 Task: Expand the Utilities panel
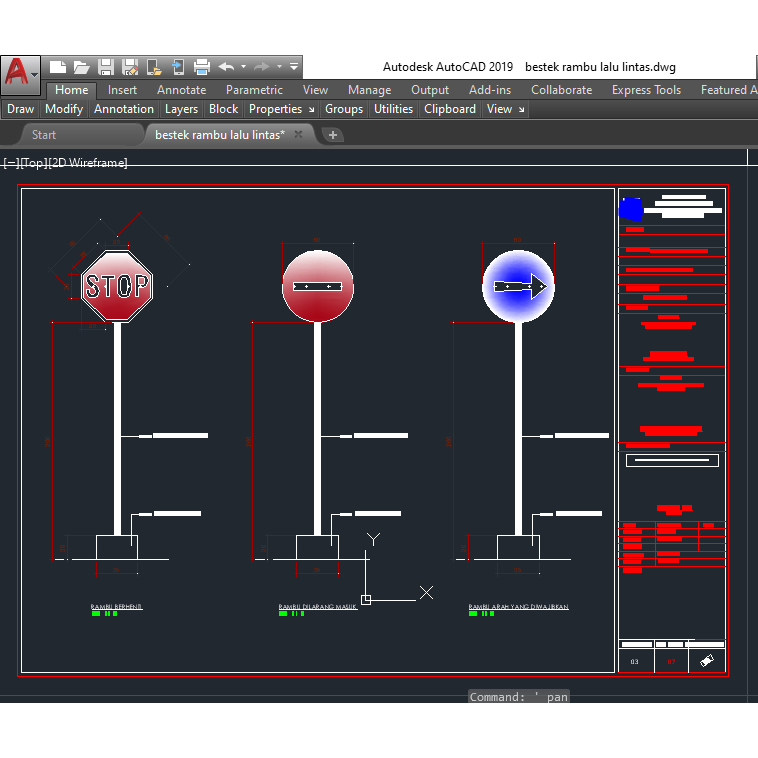click(394, 109)
